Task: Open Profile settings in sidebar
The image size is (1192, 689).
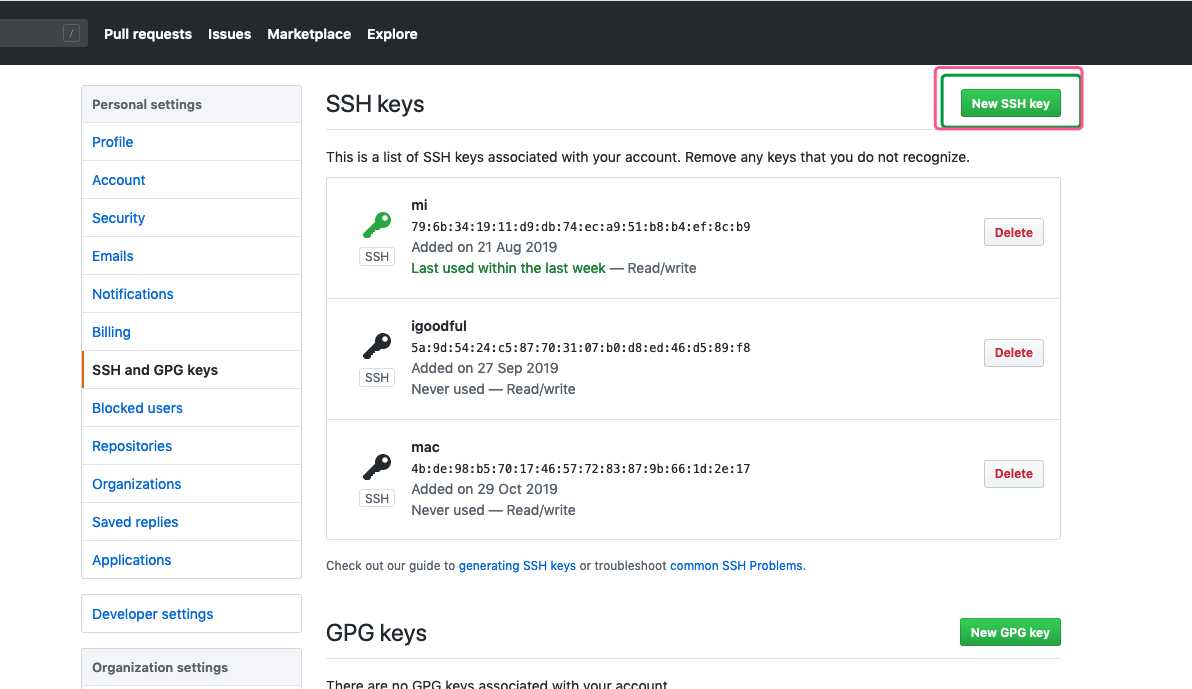Action: pos(192,142)
